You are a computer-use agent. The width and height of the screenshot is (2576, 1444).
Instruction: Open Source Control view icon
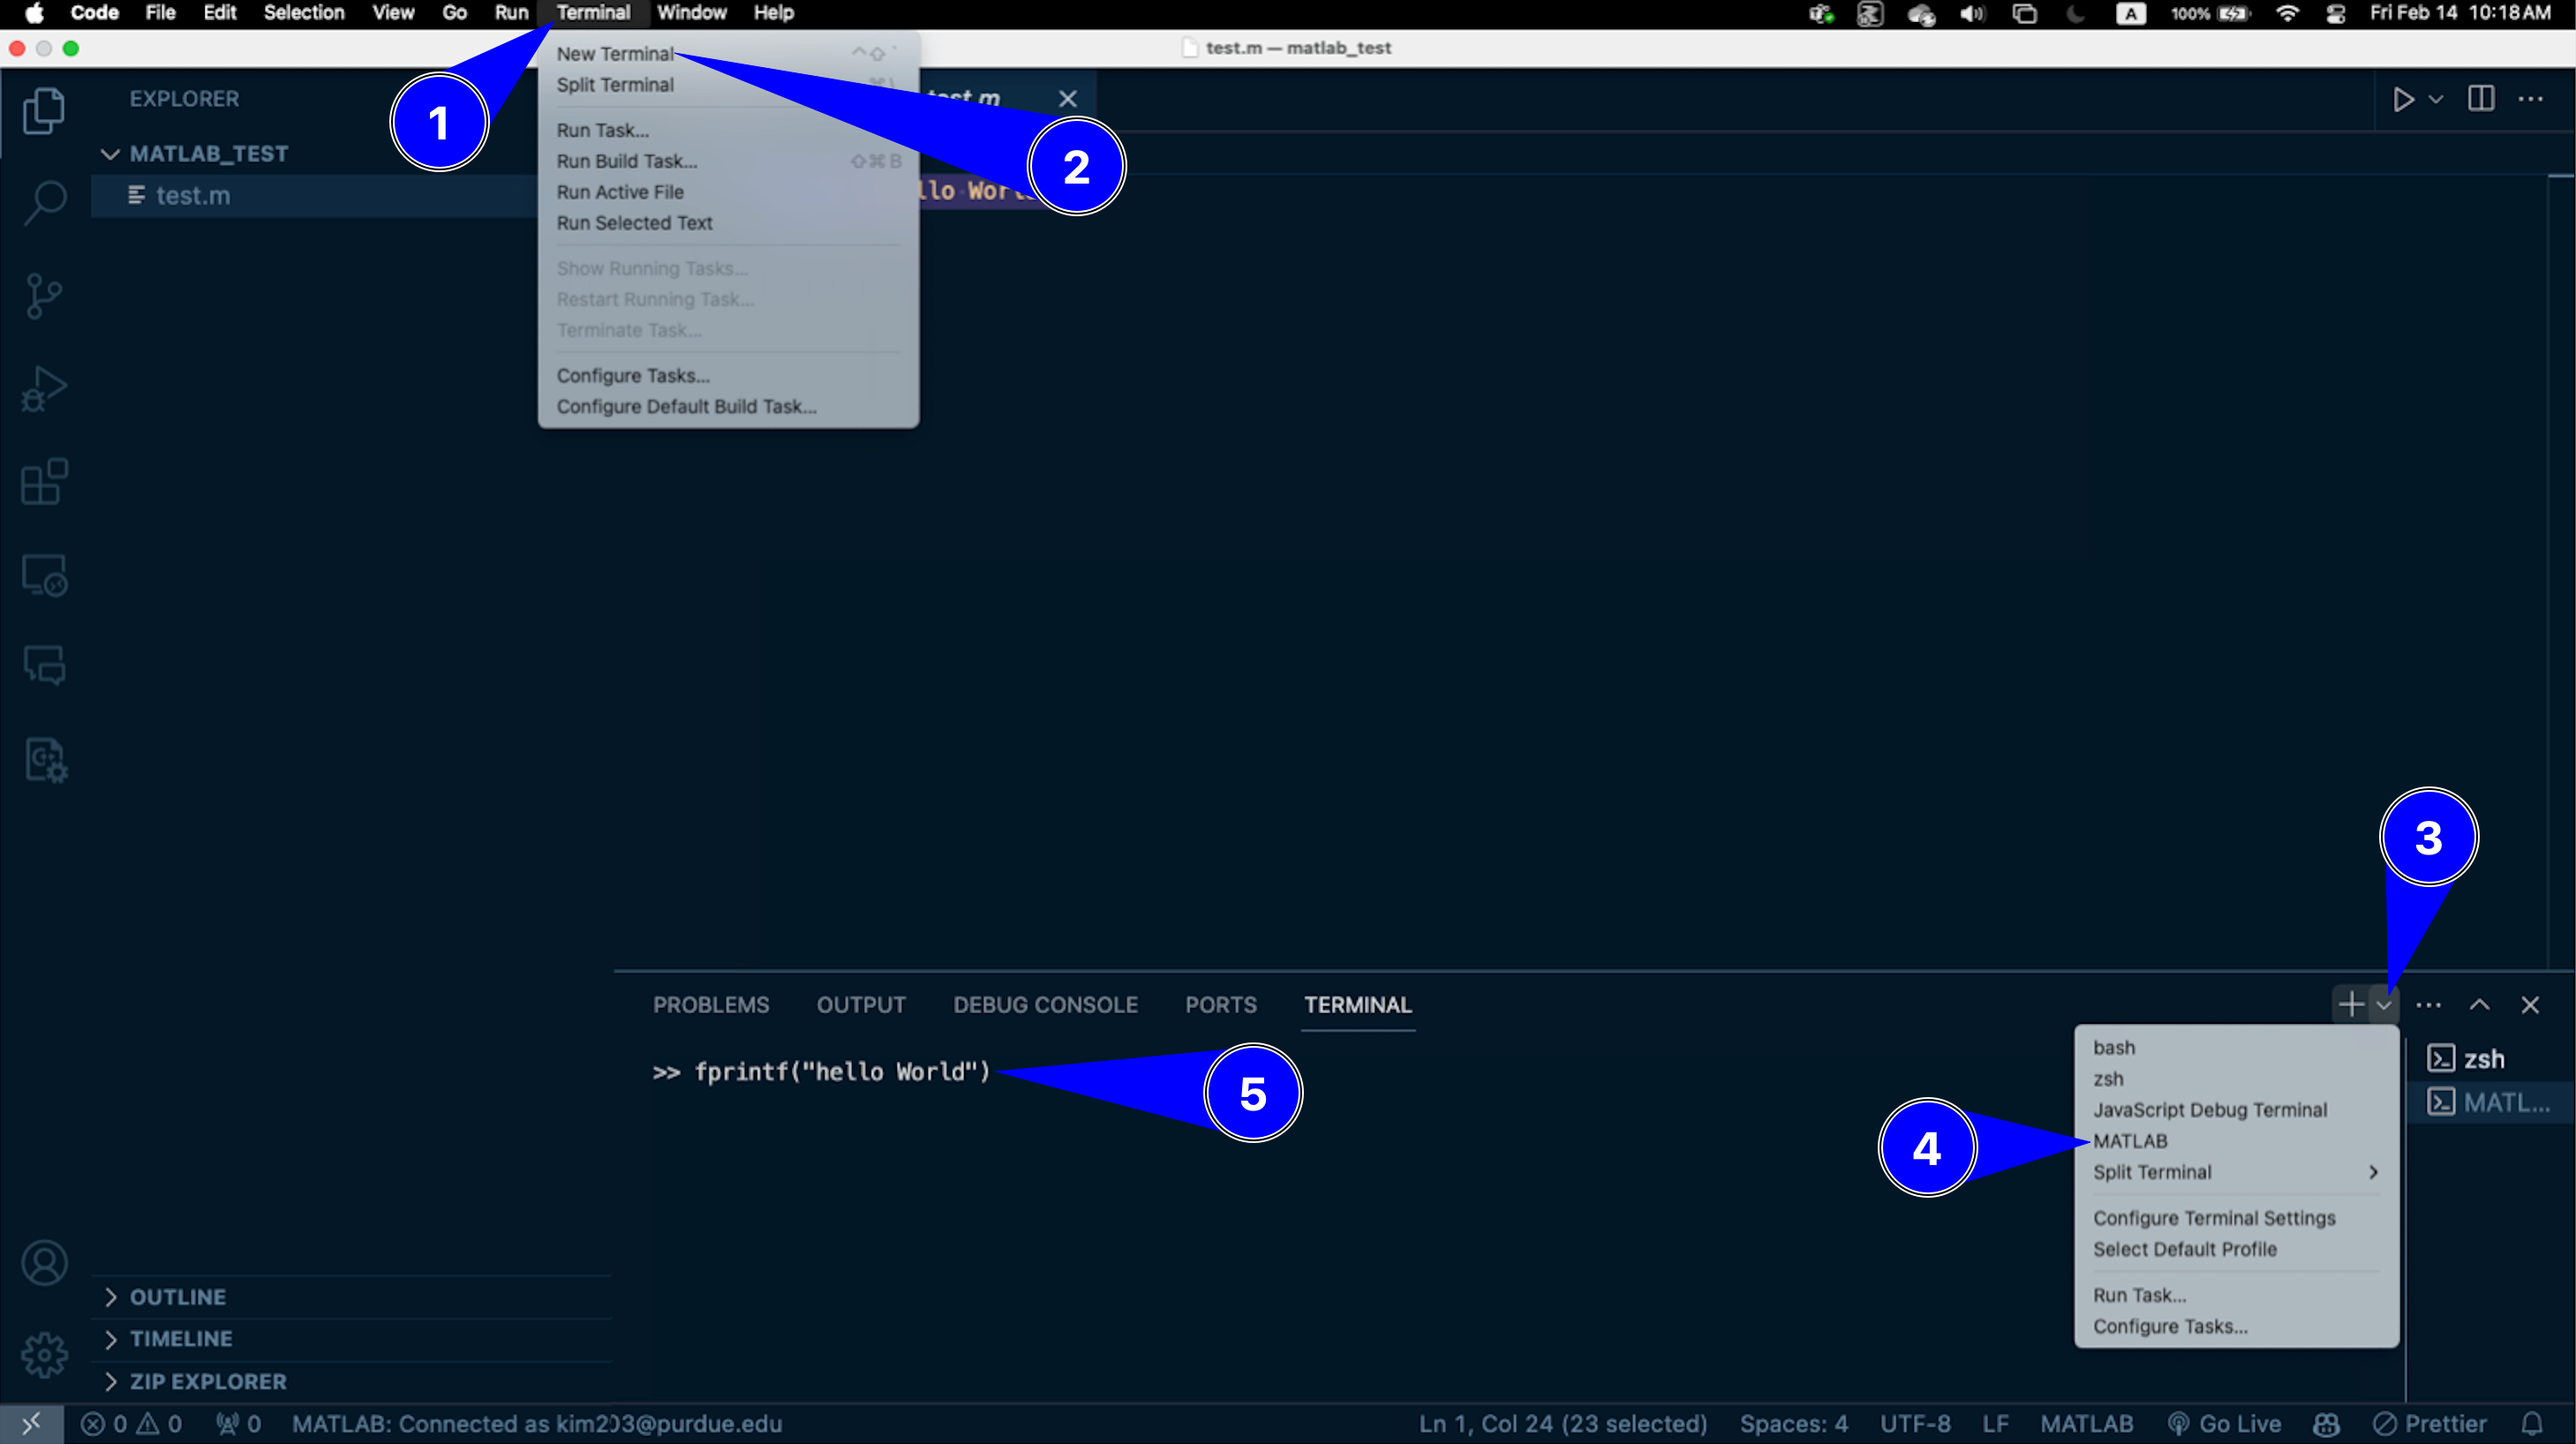pos(44,296)
